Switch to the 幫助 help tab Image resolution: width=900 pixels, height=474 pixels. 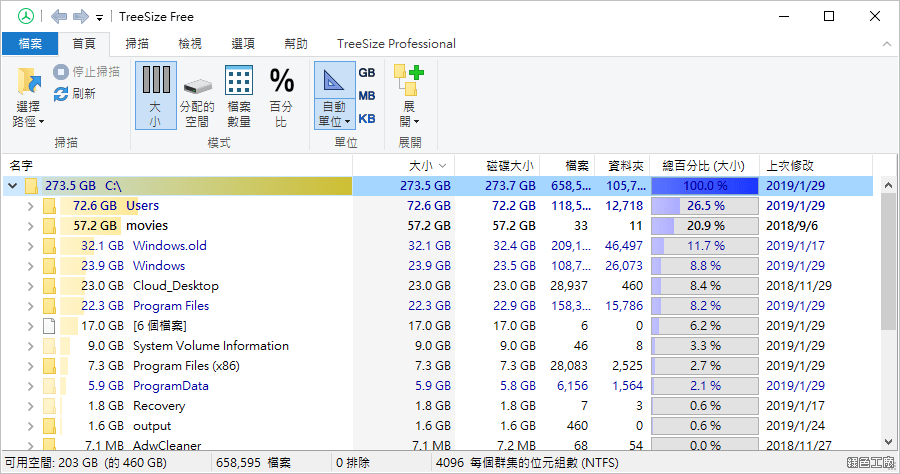(x=296, y=44)
